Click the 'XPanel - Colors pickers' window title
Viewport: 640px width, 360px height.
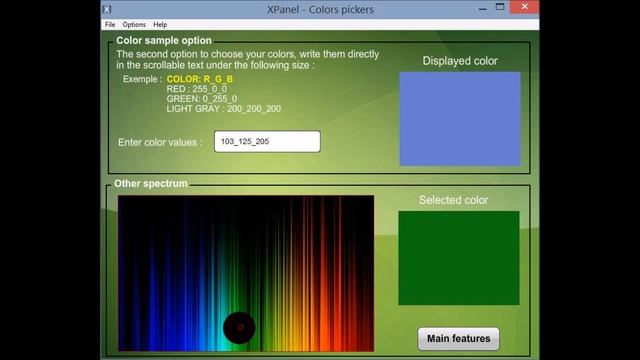point(320,9)
